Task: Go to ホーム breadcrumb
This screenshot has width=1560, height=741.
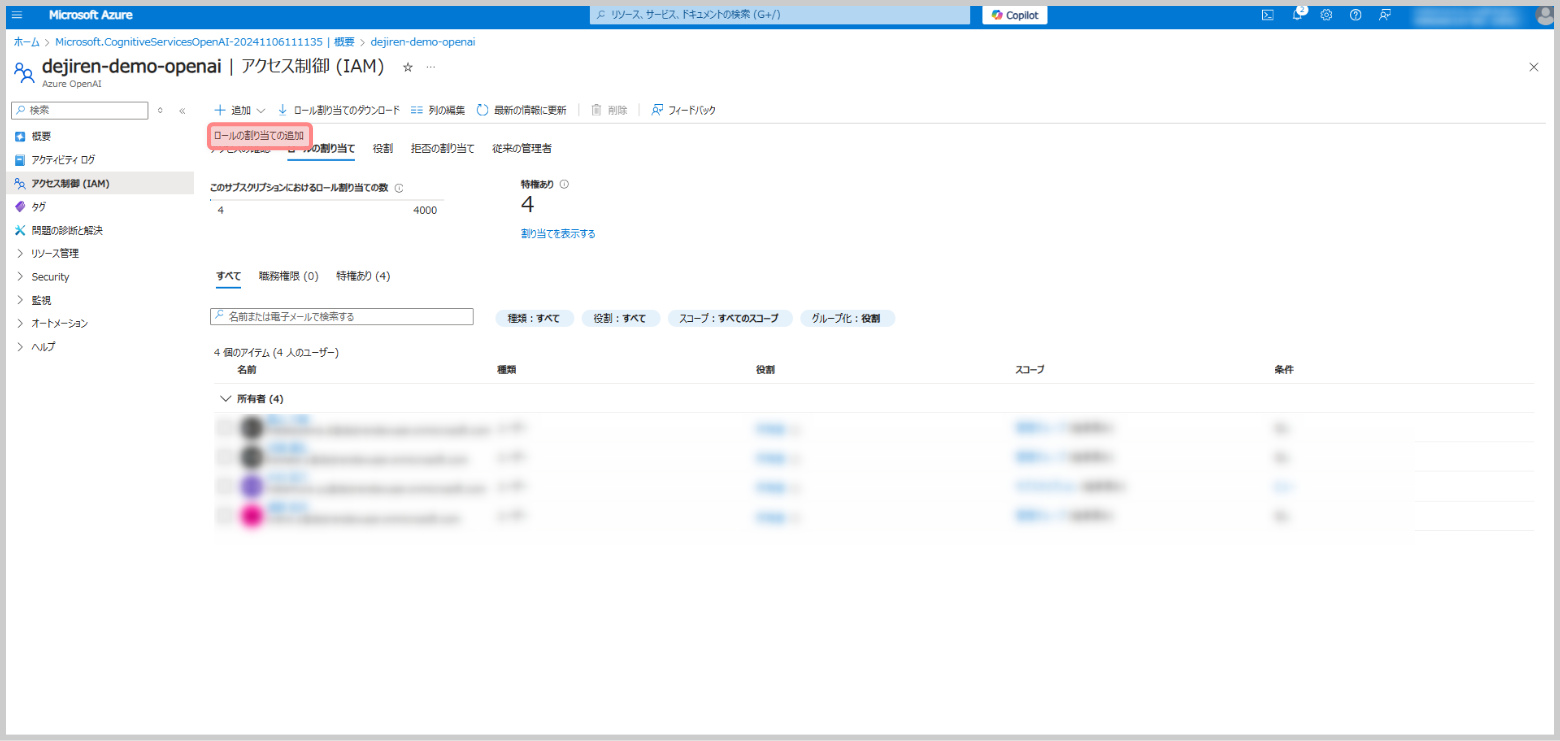Action: [x=27, y=42]
